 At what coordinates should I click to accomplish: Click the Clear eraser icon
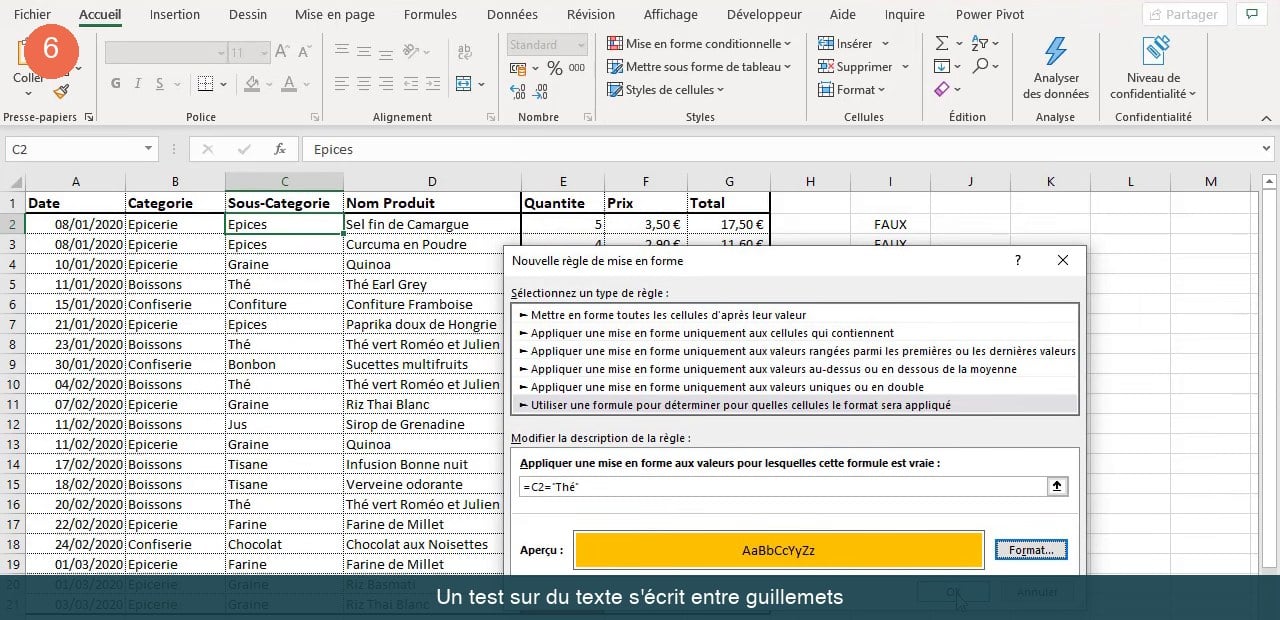tap(942, 89)
